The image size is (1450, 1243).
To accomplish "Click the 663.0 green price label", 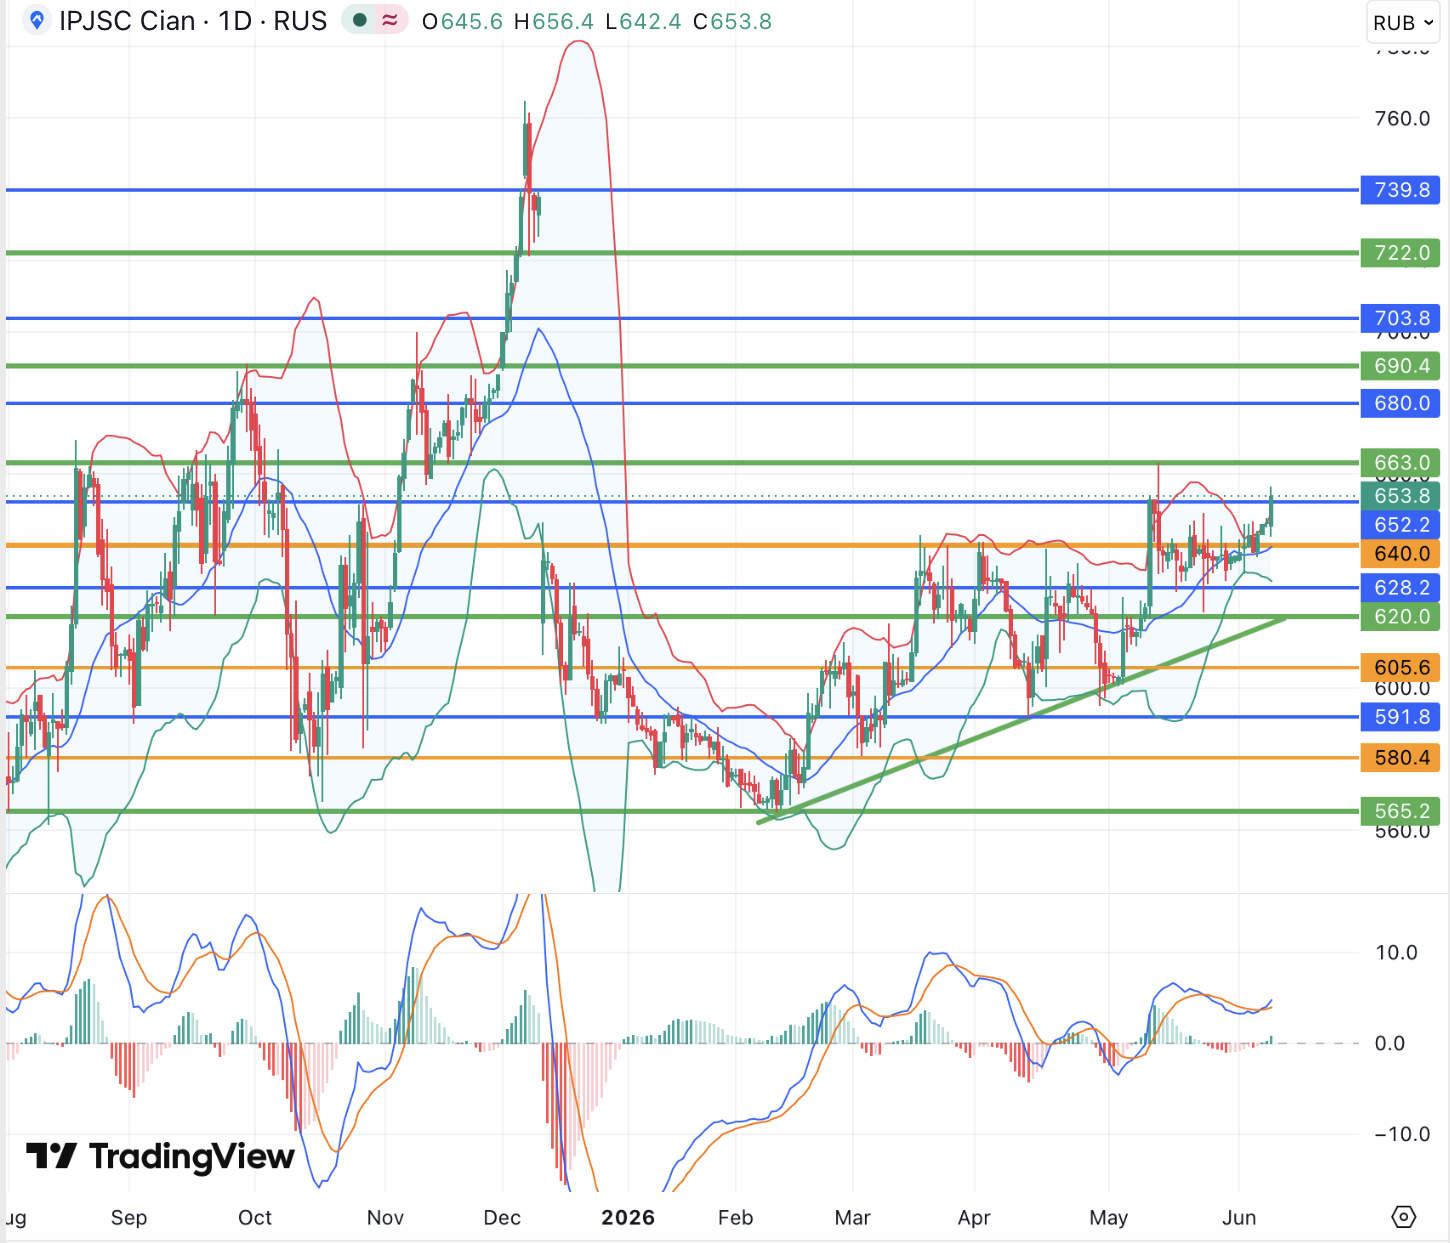I will tap(1400, 463).
